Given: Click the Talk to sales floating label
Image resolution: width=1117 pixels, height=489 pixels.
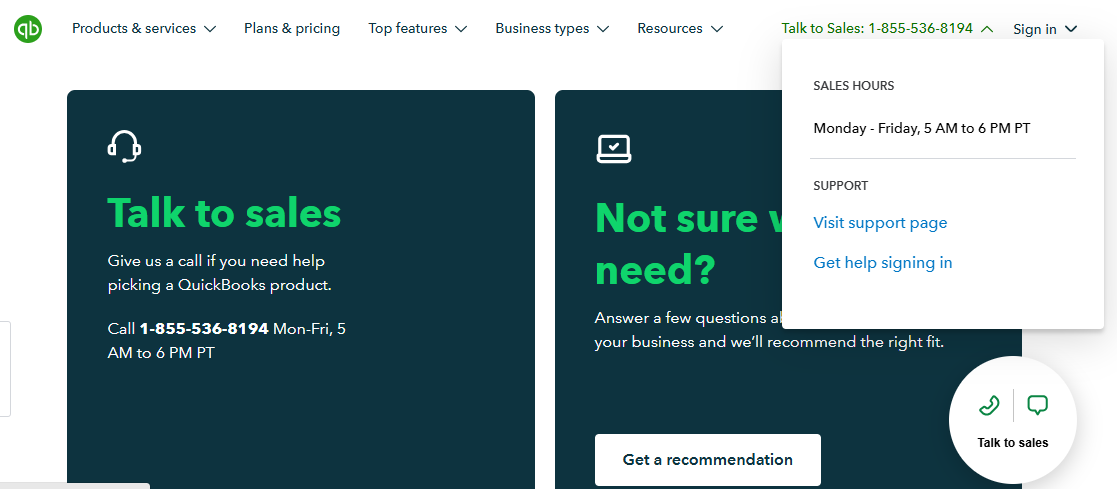Looking at the screenshot, I should coord(1012,443).
